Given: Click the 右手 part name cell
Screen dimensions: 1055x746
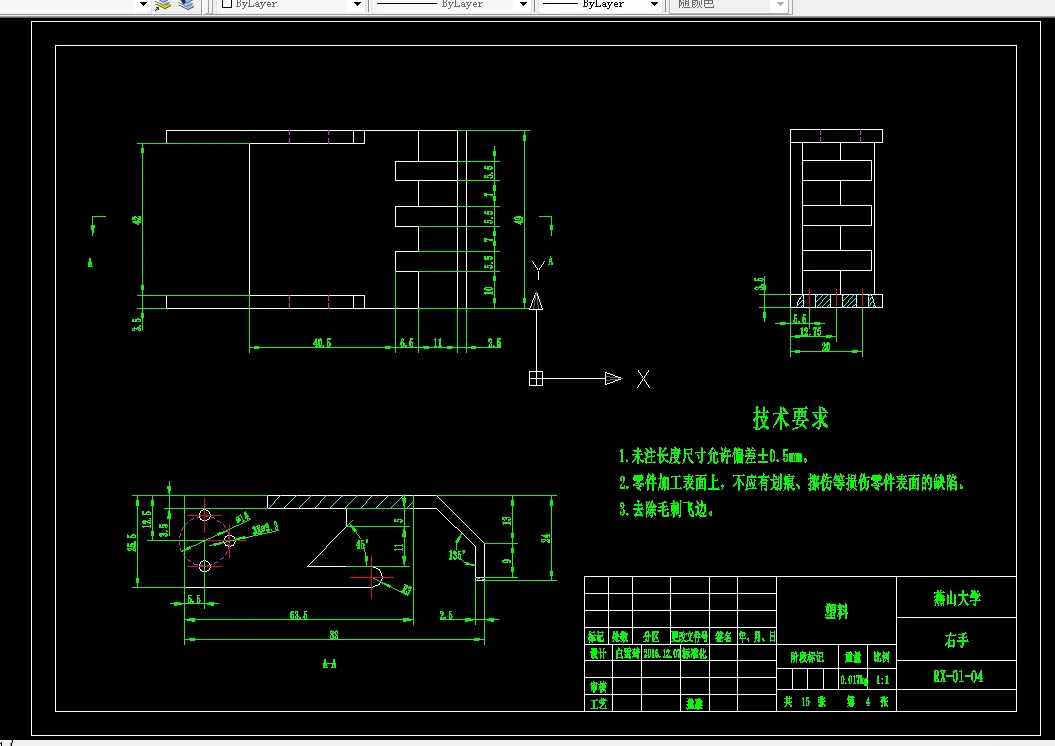Looking at the screenshot, I should point(957,640).
